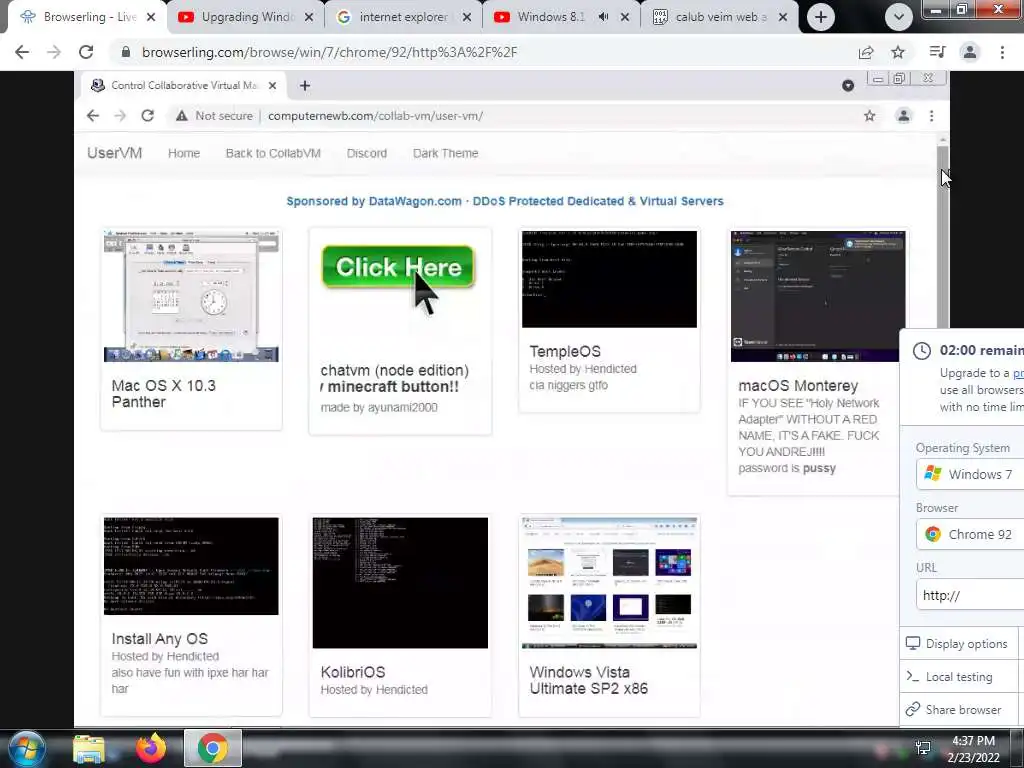Go back in the inner remote Chrome

(93, 116)
